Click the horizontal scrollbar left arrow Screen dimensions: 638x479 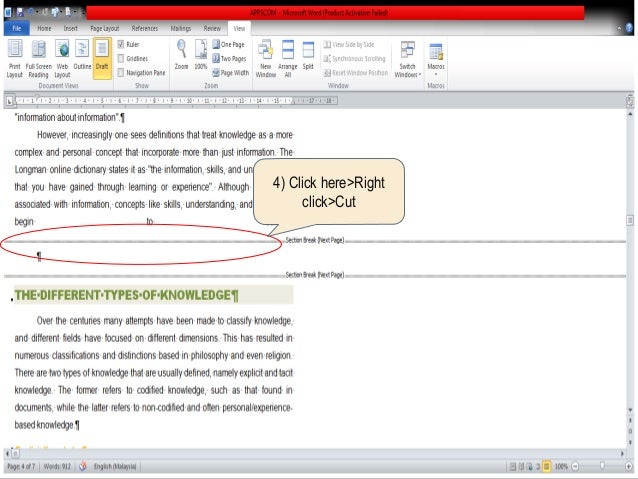pyautogui.click(x=7, y=453)
